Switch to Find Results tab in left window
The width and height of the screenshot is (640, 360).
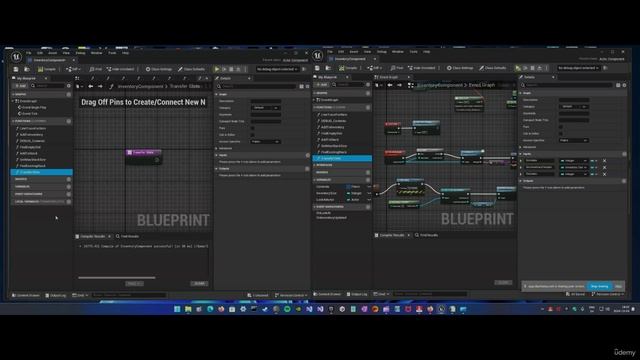tap(127, 236)
